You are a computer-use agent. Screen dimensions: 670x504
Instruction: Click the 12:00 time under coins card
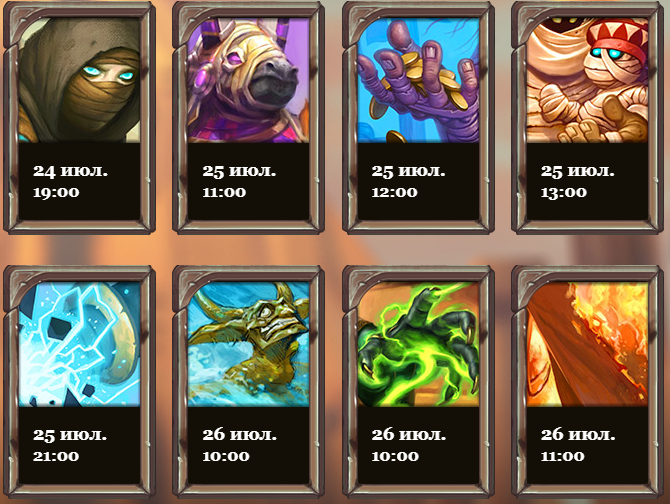click(394, 193)
